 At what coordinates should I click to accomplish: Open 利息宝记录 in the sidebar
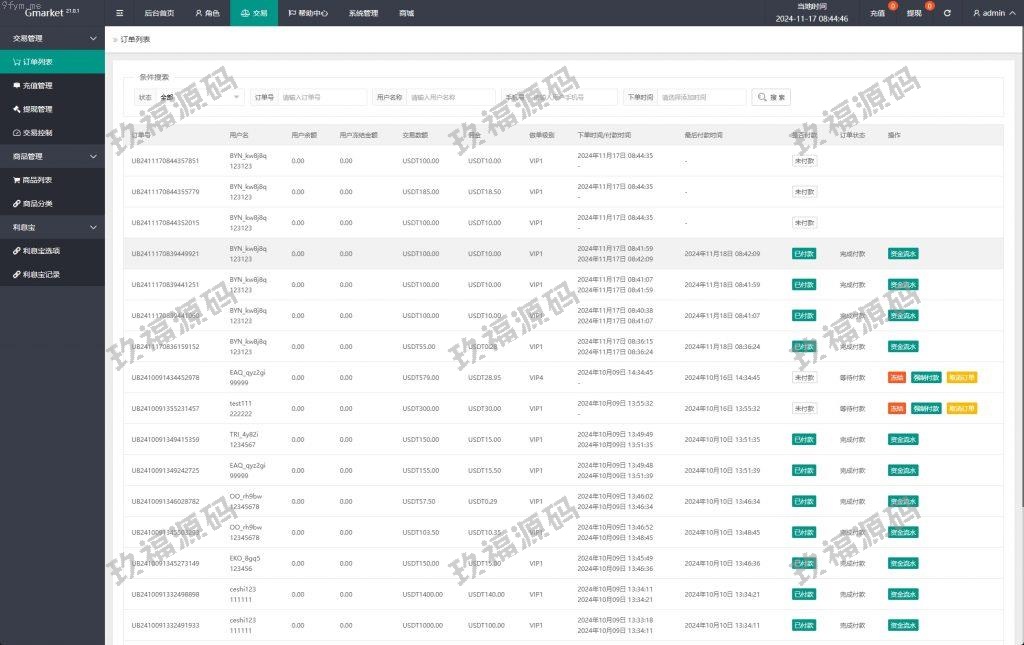[41, 274]
